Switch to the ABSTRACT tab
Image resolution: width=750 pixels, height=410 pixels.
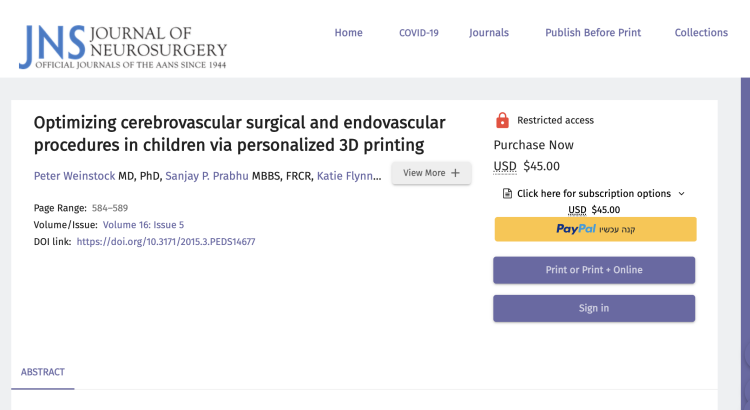pyautogui.click(x=43, y=372)
